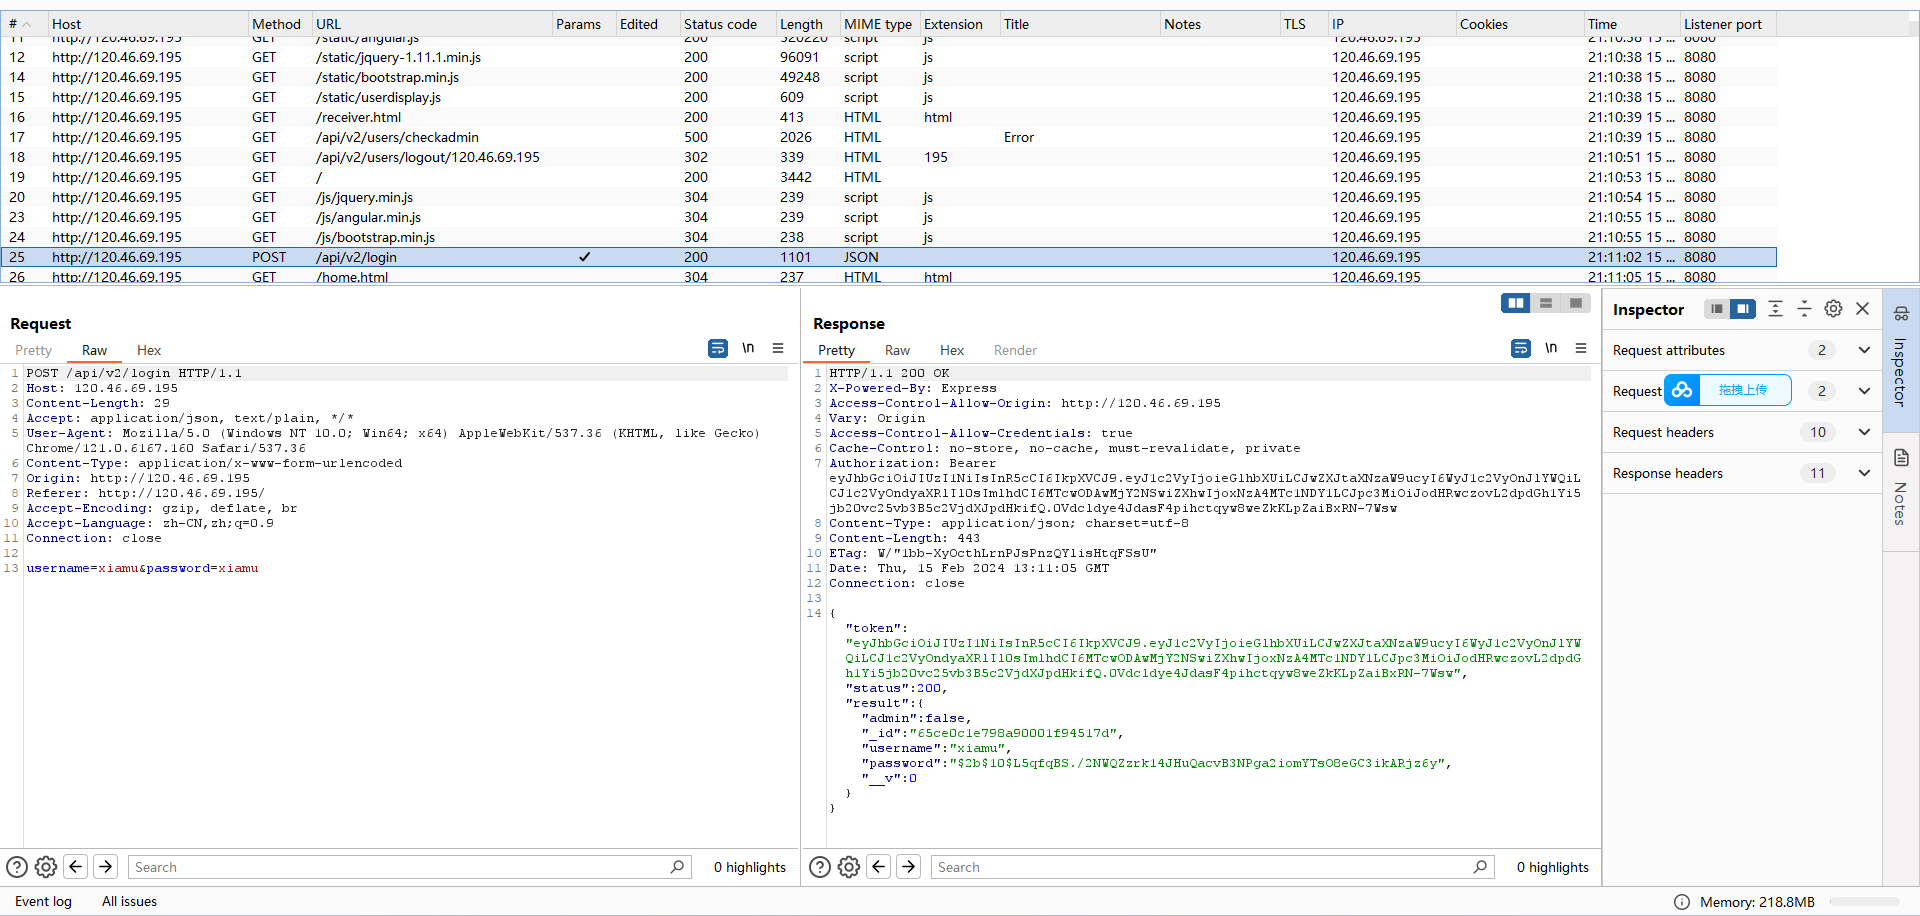
Task: Open Inspector settings gear
Action: point(1833,309)
